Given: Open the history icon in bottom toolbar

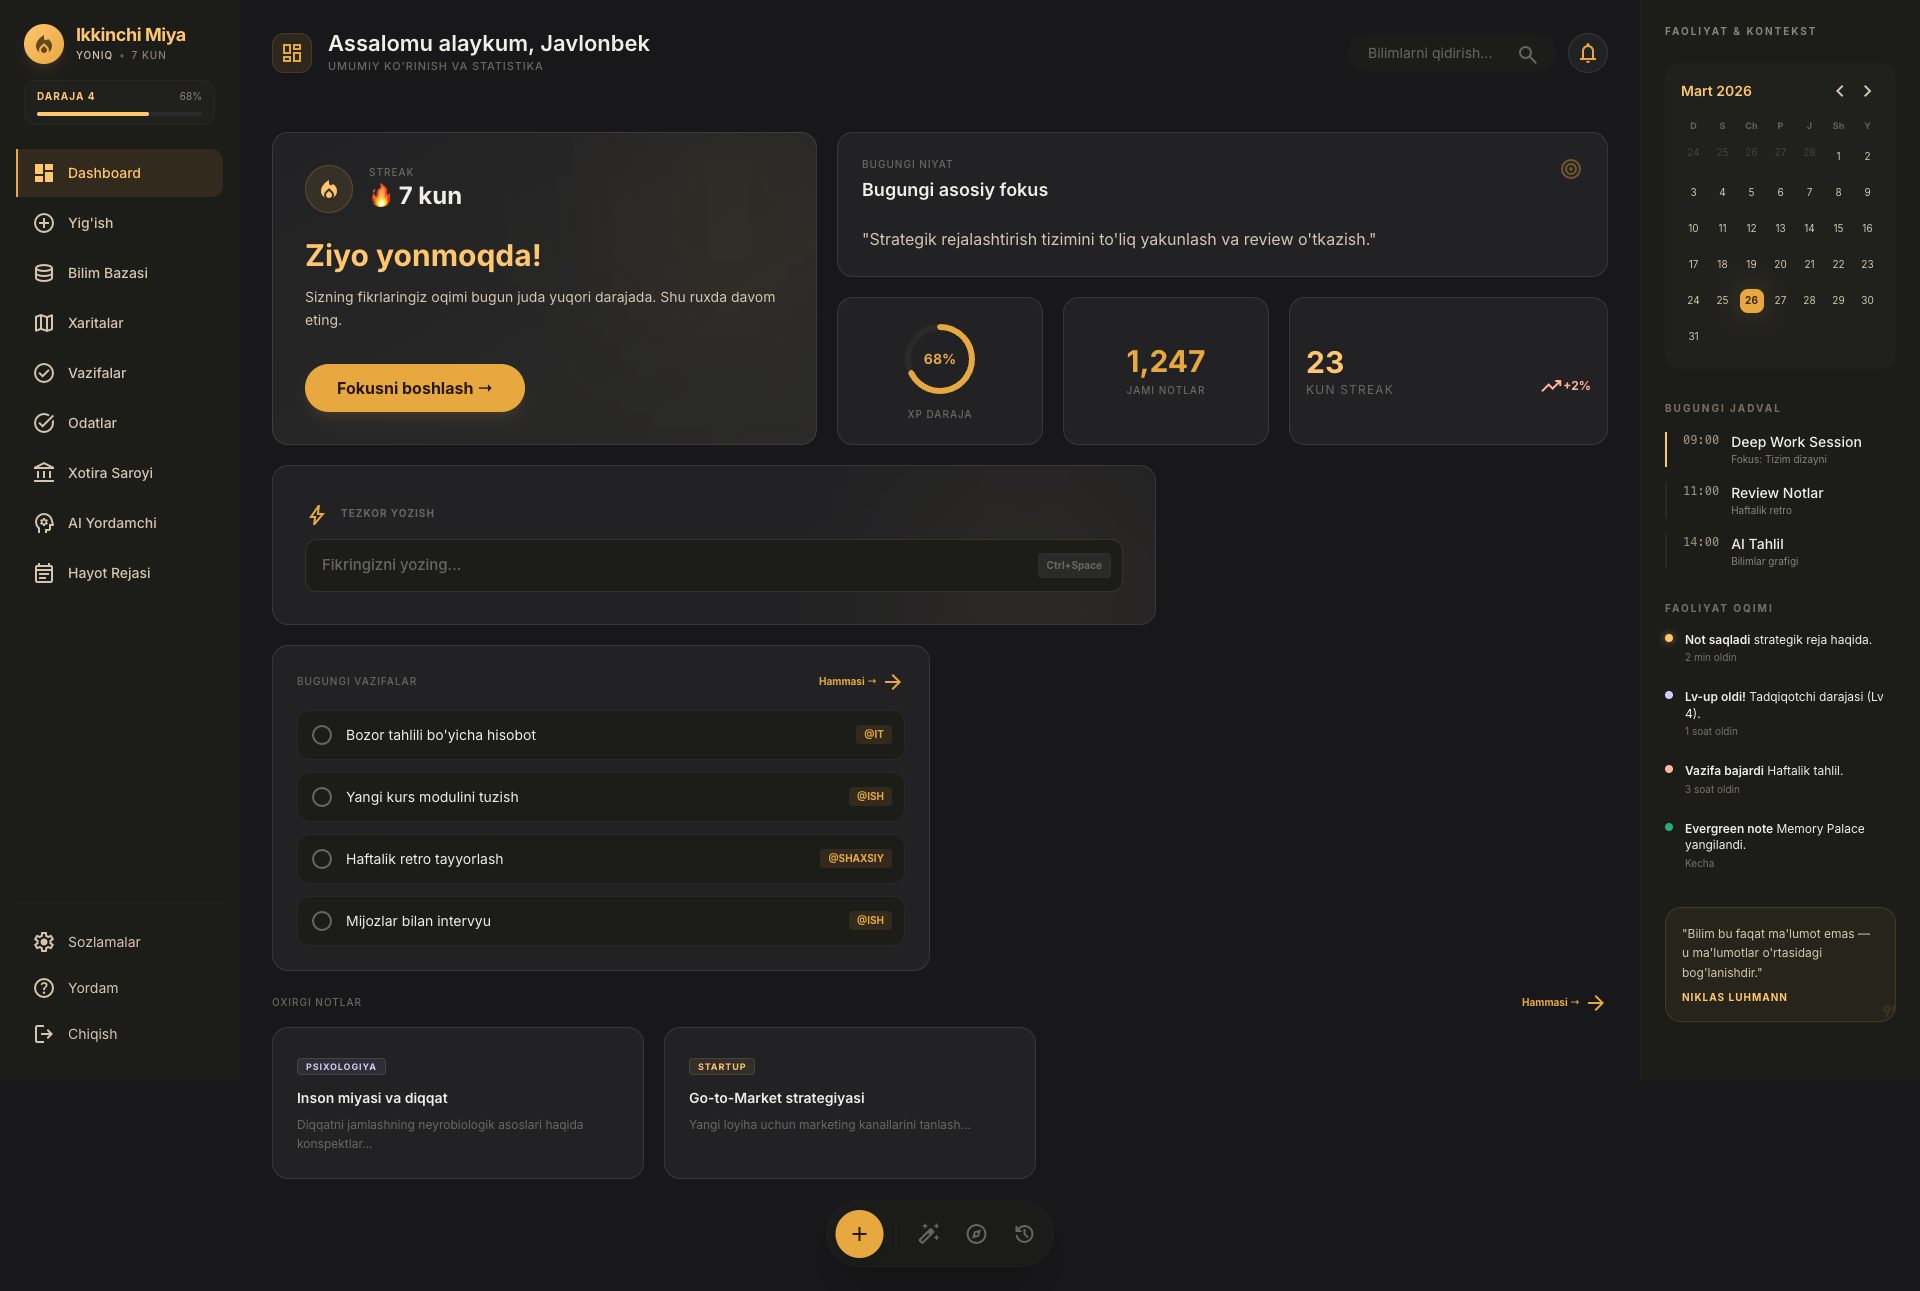Looking at the screenshot, I should 1023,1234.
